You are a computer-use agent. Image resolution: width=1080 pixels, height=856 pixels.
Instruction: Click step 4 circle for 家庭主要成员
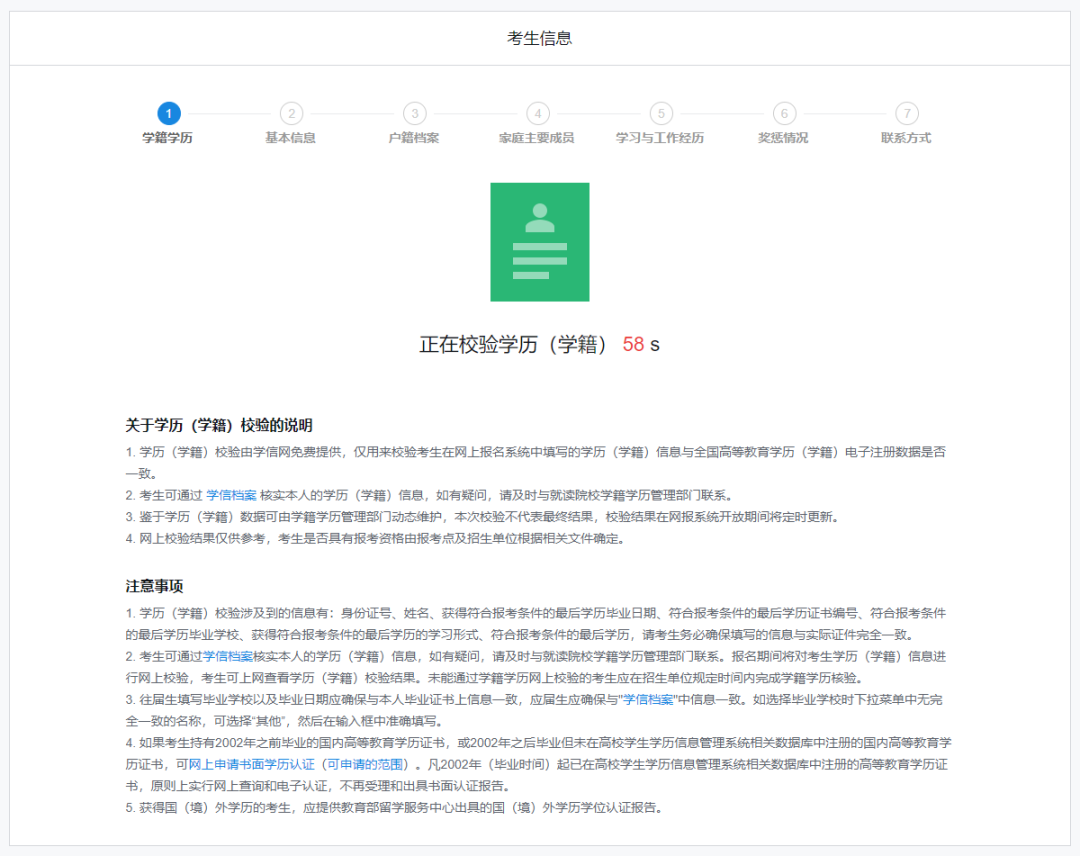[x=538, y=114]
